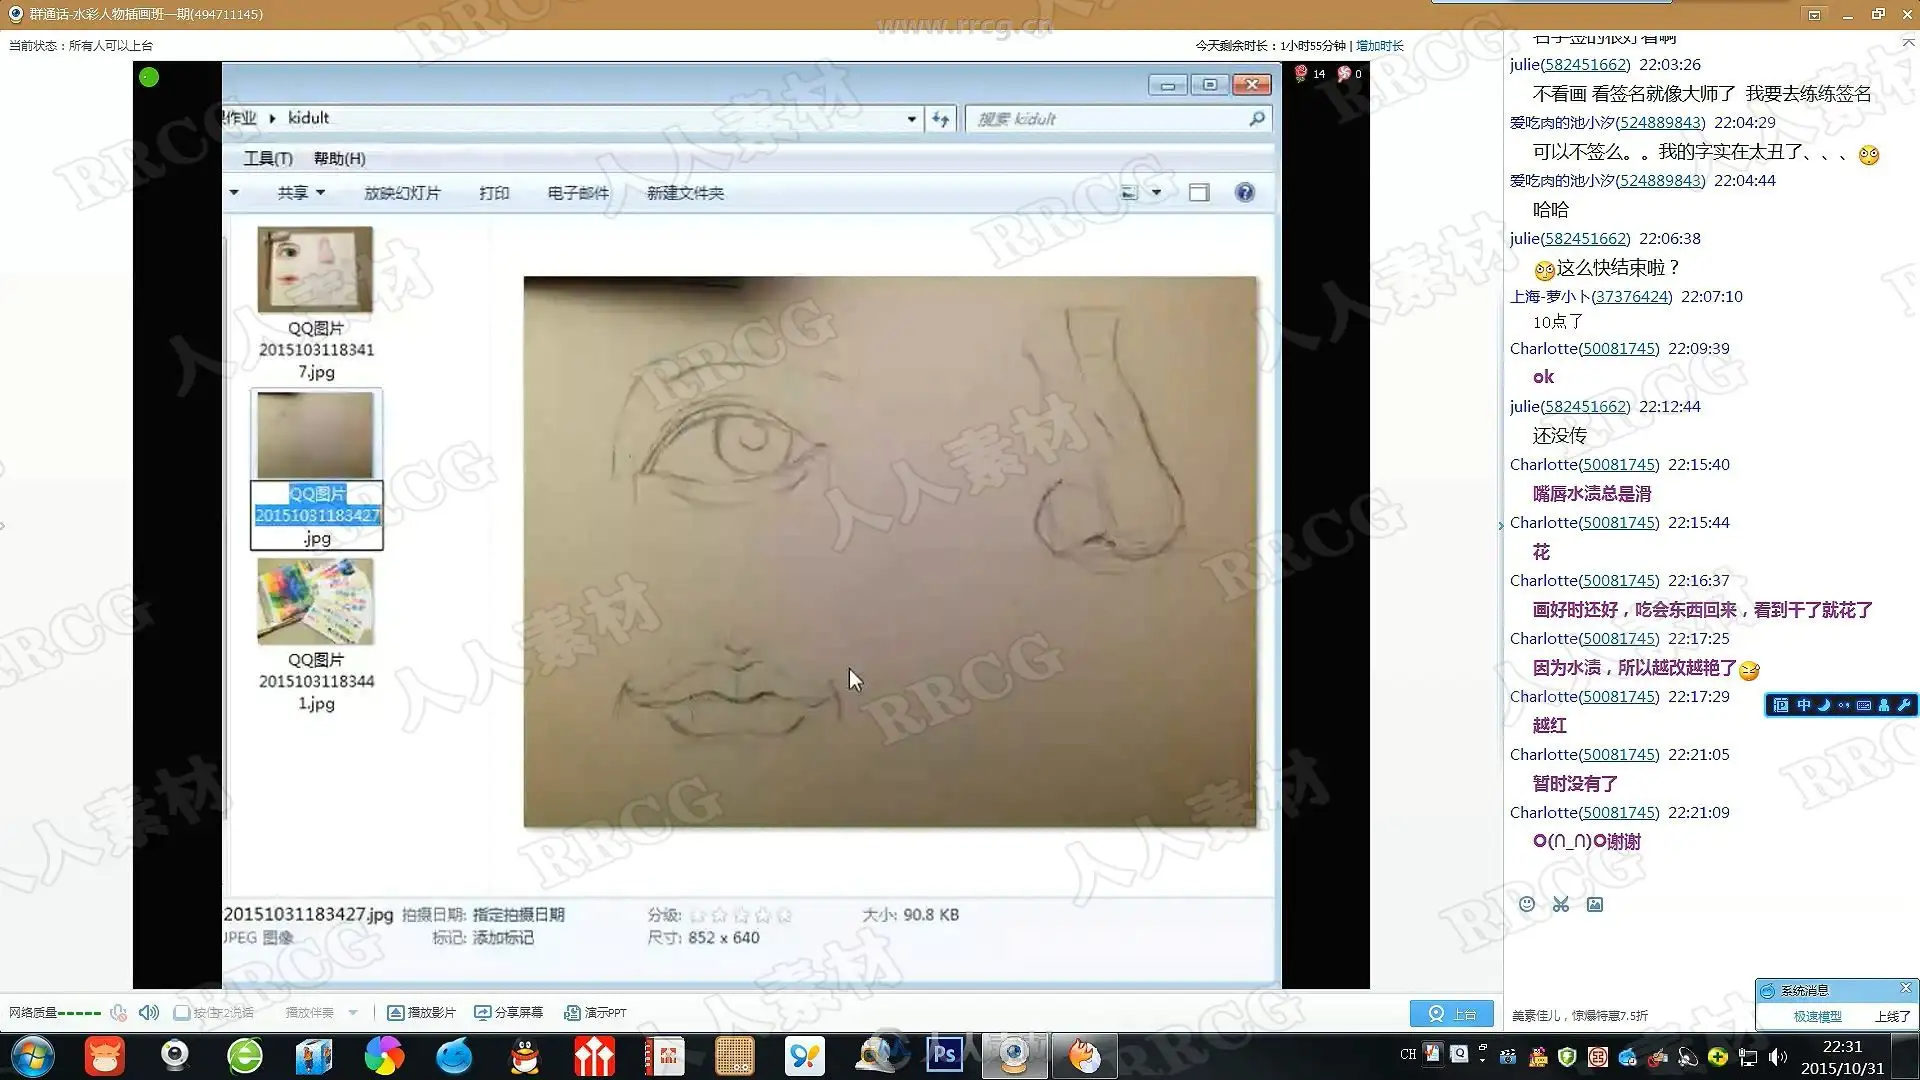Click the 上台 button
The image size is (1920, 1080).
pyautogui.click(x=1451, y=1013)
